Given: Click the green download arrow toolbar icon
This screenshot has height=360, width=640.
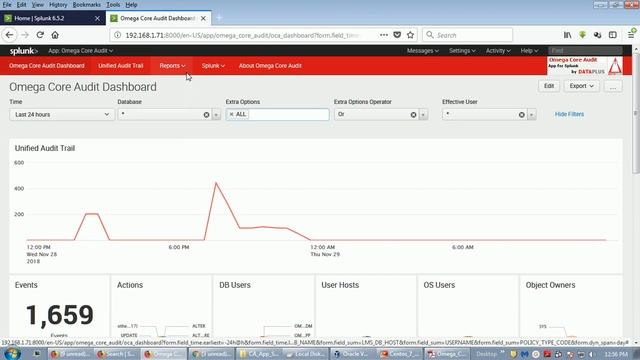Looking at the screenshot, I should click(x=582, y=35).
